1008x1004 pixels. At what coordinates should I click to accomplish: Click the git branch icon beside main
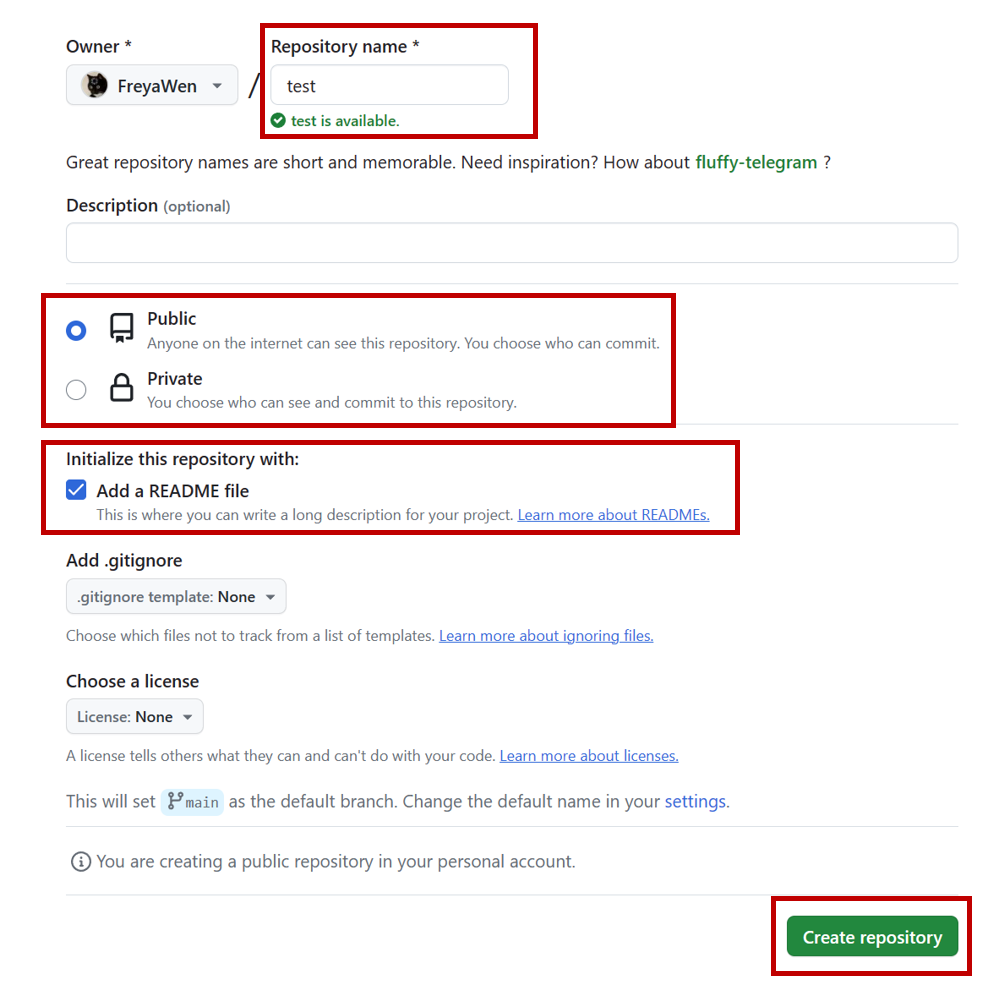coord(176,801)
